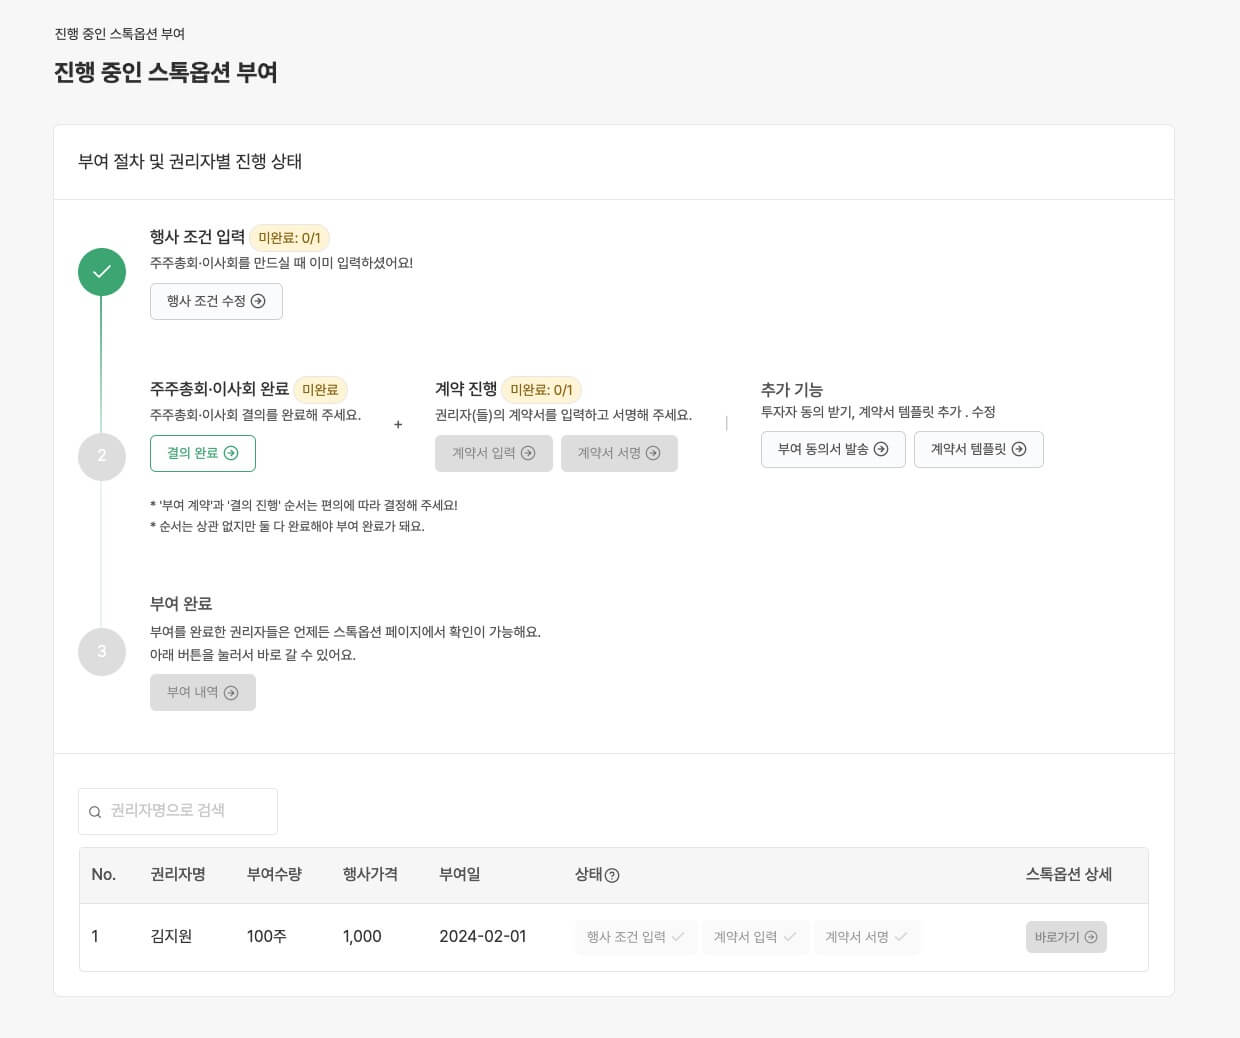This screenshot has height=1038, width=1240.
Task: Click the step 3 circle indicator
Action: (101, 651)
